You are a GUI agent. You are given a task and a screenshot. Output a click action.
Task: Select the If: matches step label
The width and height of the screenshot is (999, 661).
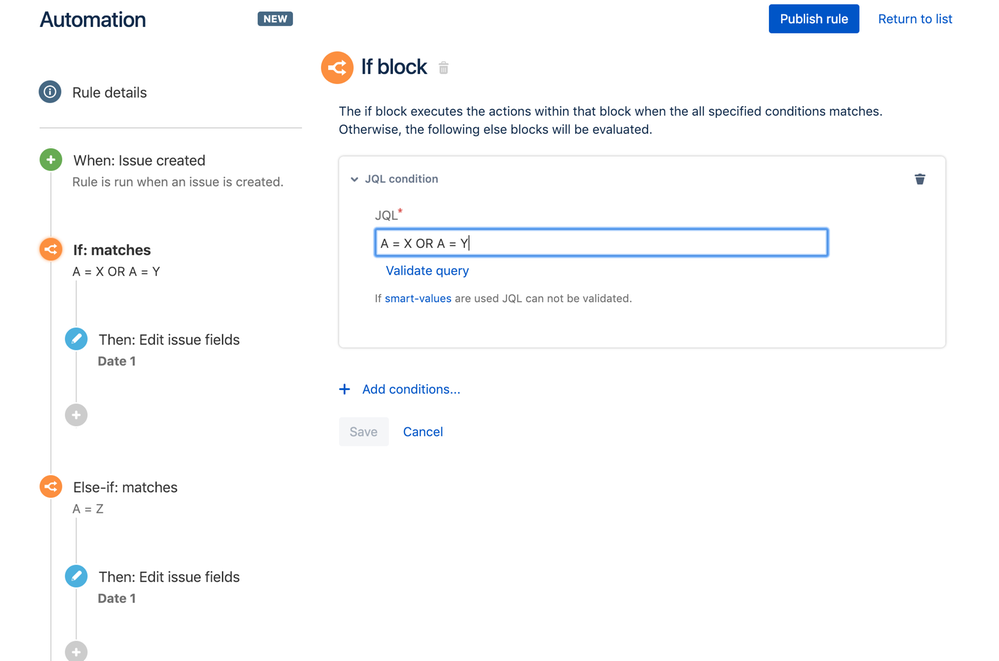pos(112,250)
